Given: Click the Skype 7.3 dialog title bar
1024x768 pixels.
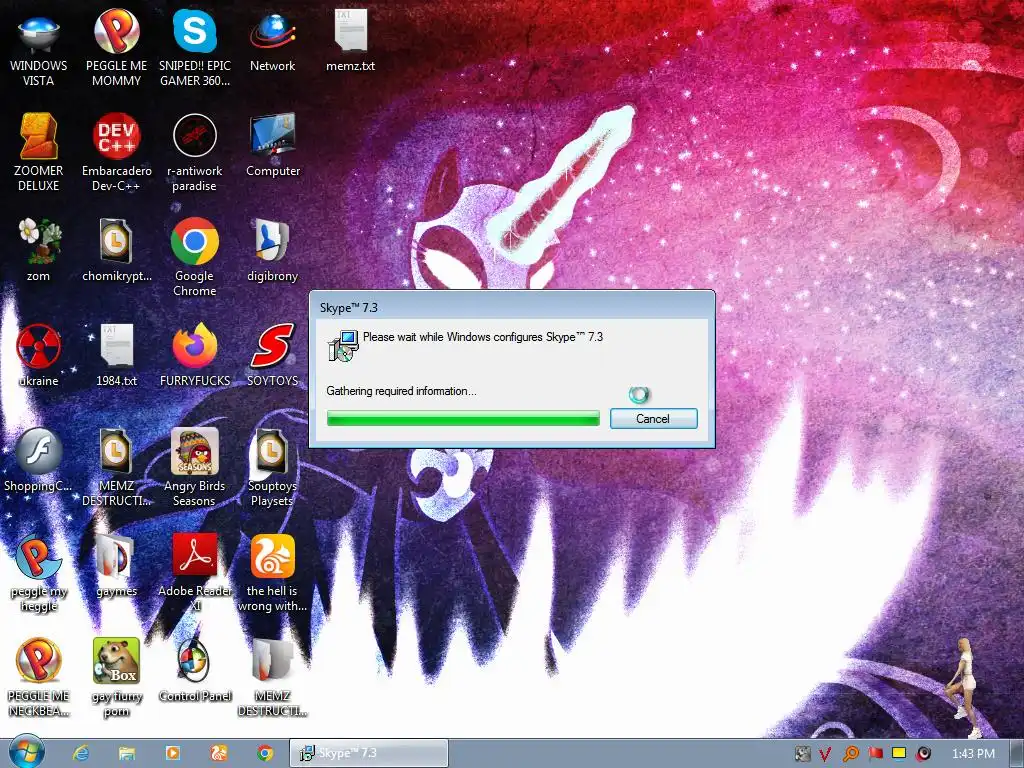Looking at the screenshot, I should tap(512, 308).
